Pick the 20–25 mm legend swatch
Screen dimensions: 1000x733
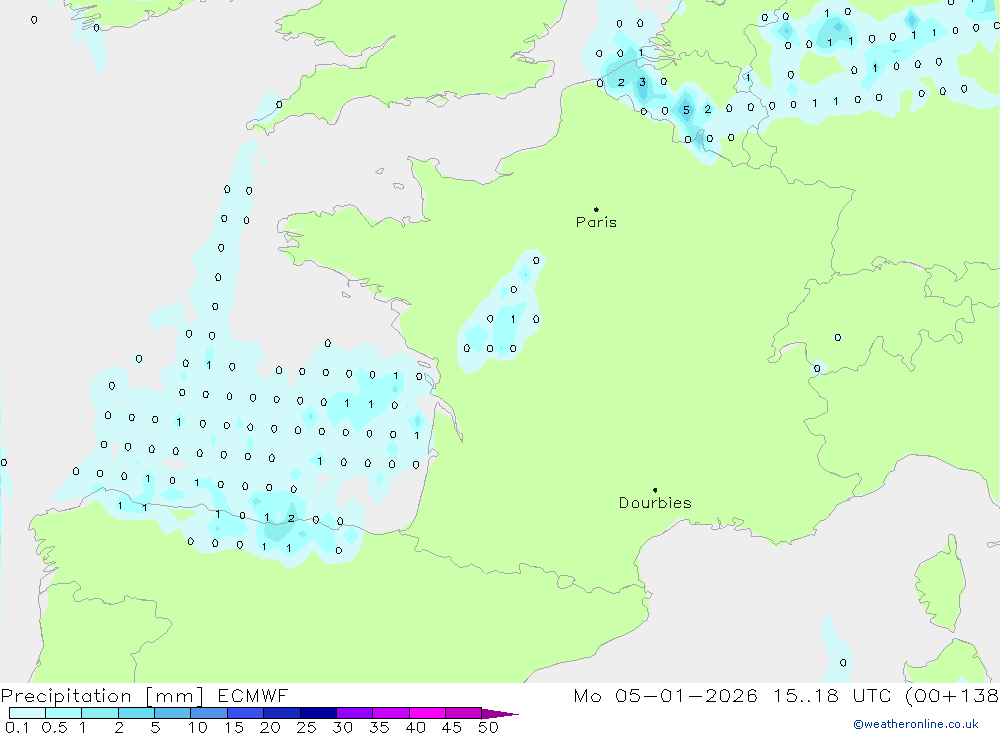282,713
